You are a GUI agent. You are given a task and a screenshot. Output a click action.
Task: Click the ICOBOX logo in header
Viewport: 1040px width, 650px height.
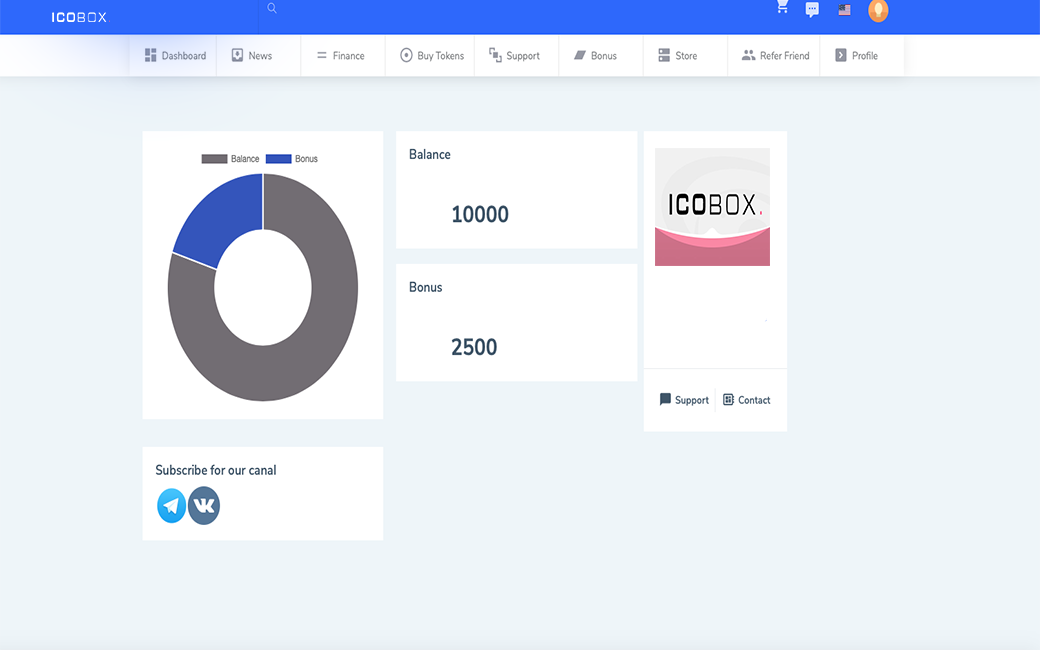[79, 17]
